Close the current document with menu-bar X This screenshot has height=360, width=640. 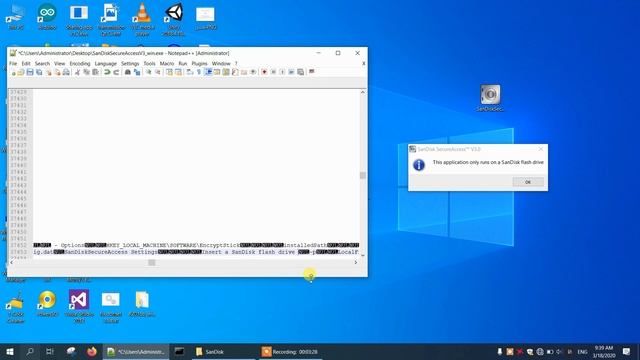click(x=363, y=64)
